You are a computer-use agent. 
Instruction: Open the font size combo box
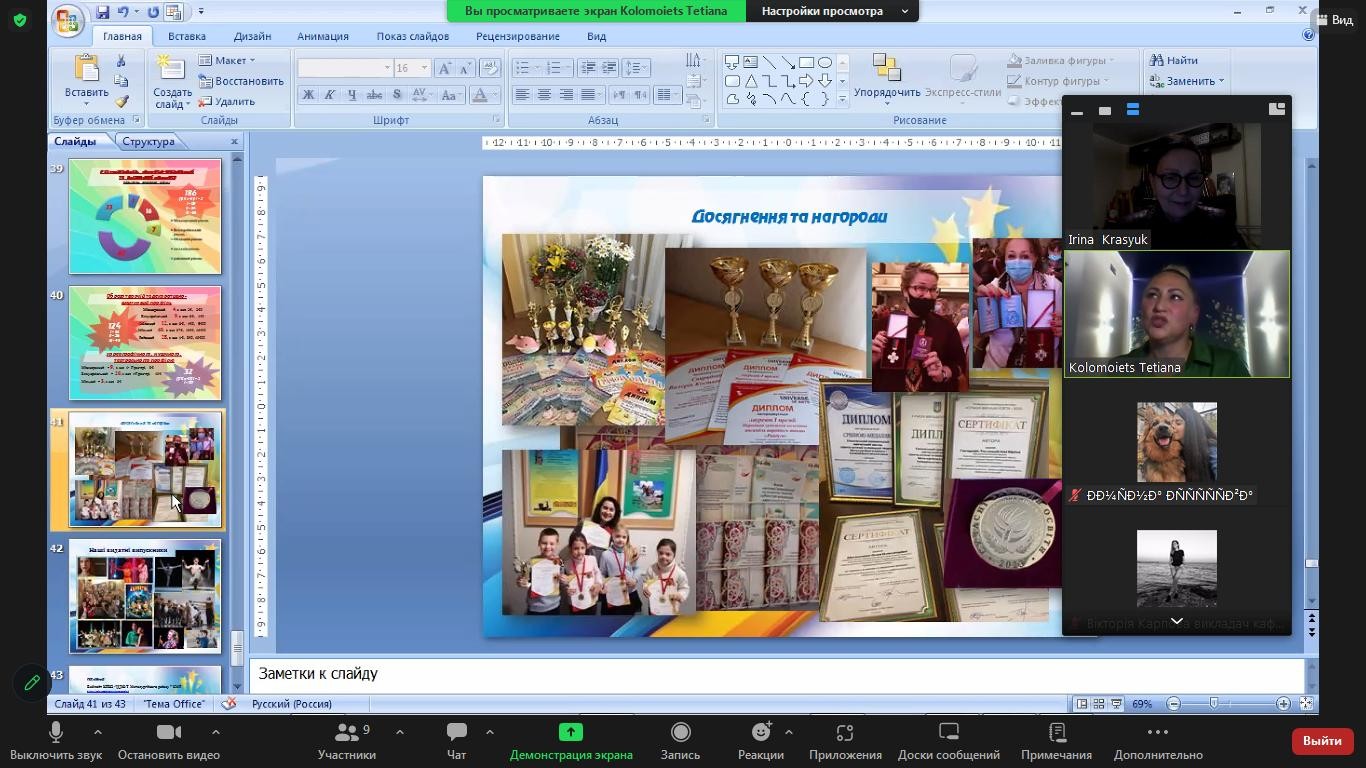[x=411, y=68]
